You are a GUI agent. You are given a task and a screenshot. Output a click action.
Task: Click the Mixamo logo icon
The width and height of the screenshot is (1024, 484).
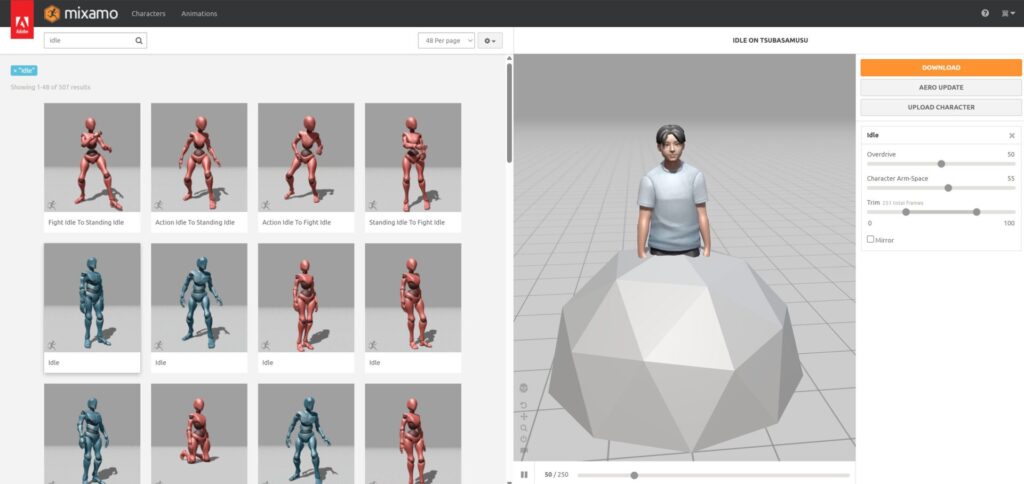[53, 13]
